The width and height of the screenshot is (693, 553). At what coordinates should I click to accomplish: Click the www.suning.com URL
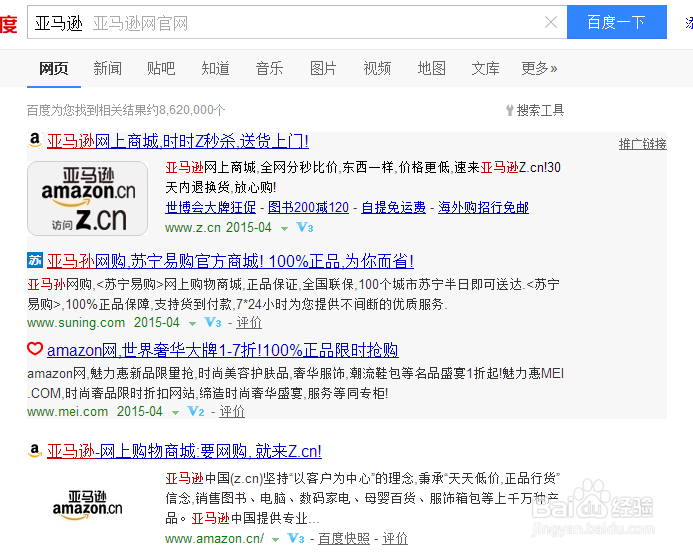click(x=76, y=323)
